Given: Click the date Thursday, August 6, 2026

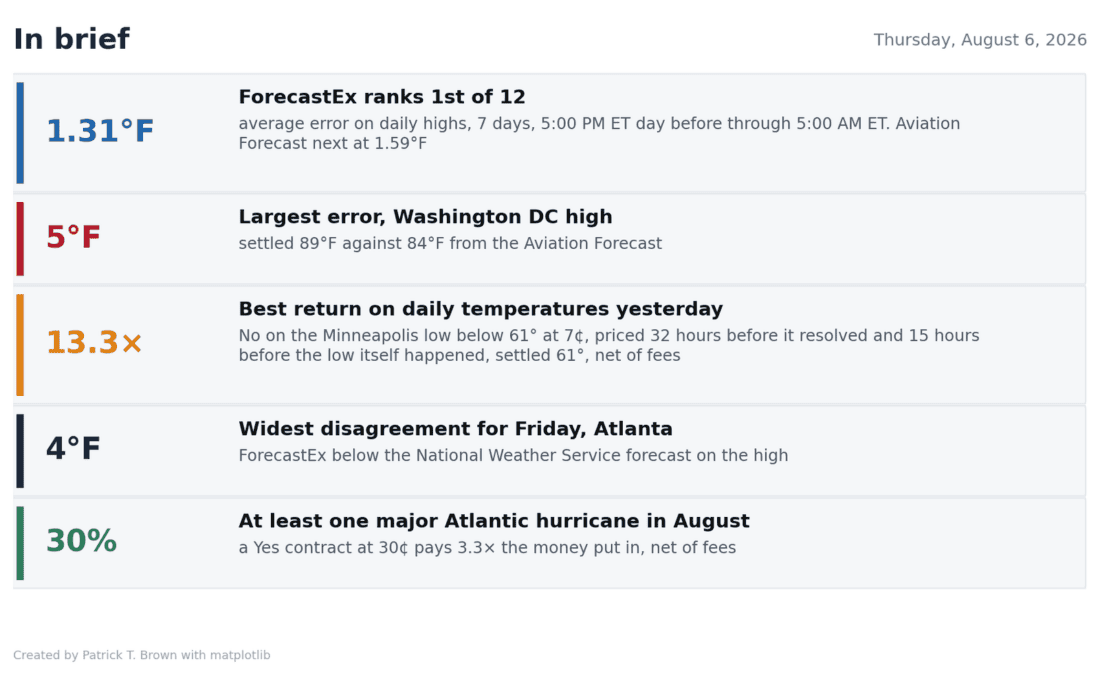Looking at the screenshot, I should tap(979, 40).
